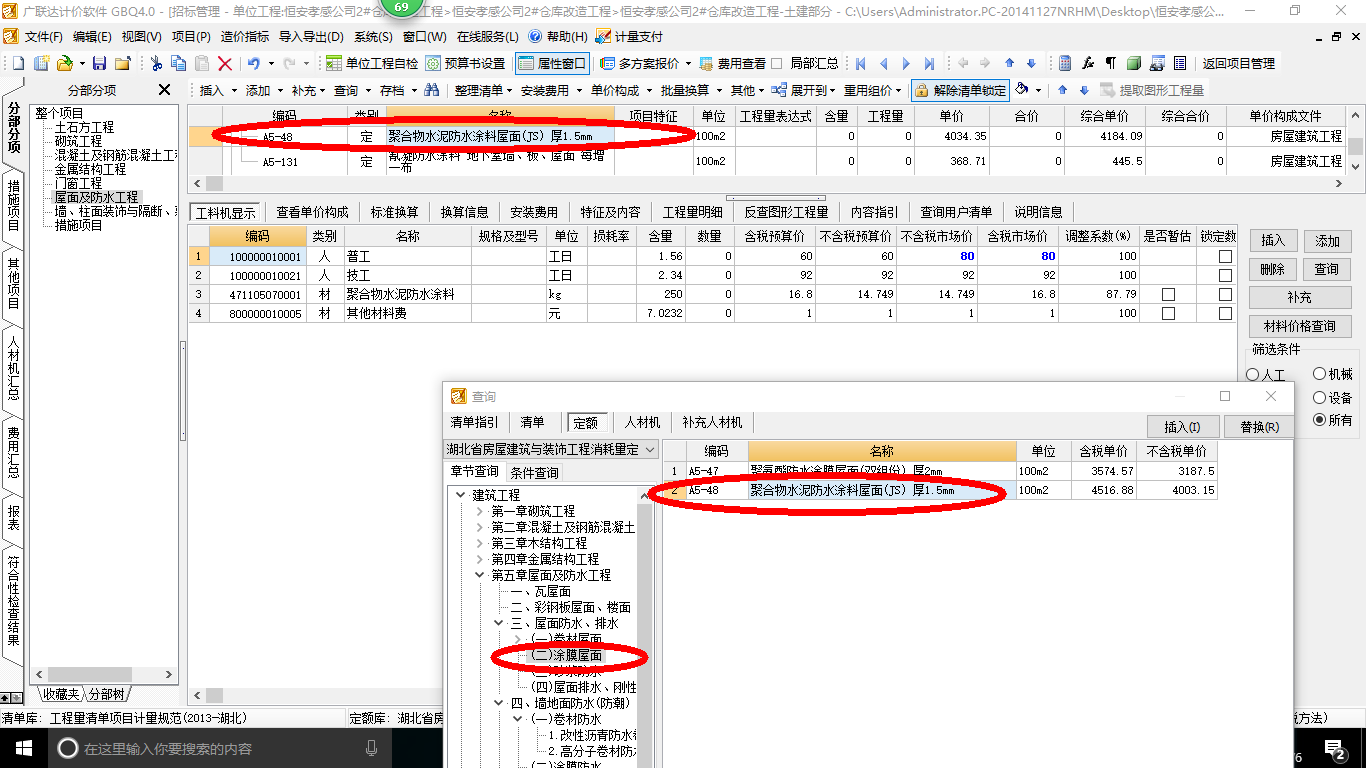The height and width of the screenshot is (768, 1366).
Task: Switch to 条件查询 tab
Action: pyautogui.click(x=534, y=472)
